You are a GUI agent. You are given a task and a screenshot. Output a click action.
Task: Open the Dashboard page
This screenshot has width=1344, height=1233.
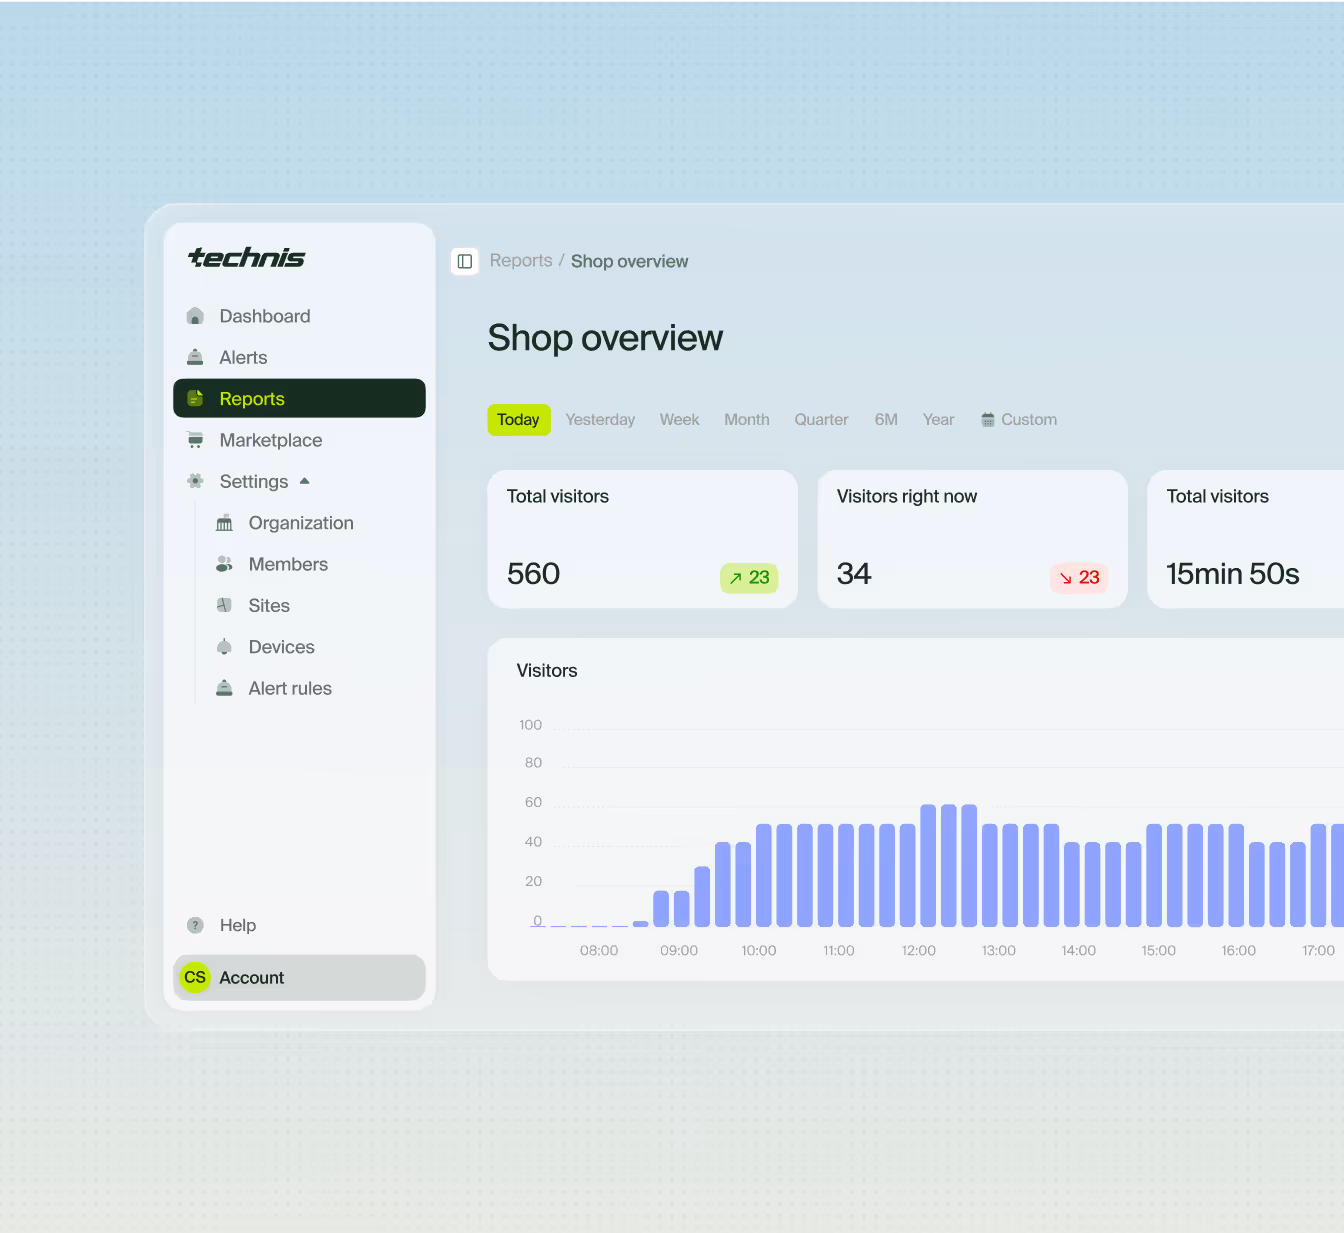[x=299, y=316]
